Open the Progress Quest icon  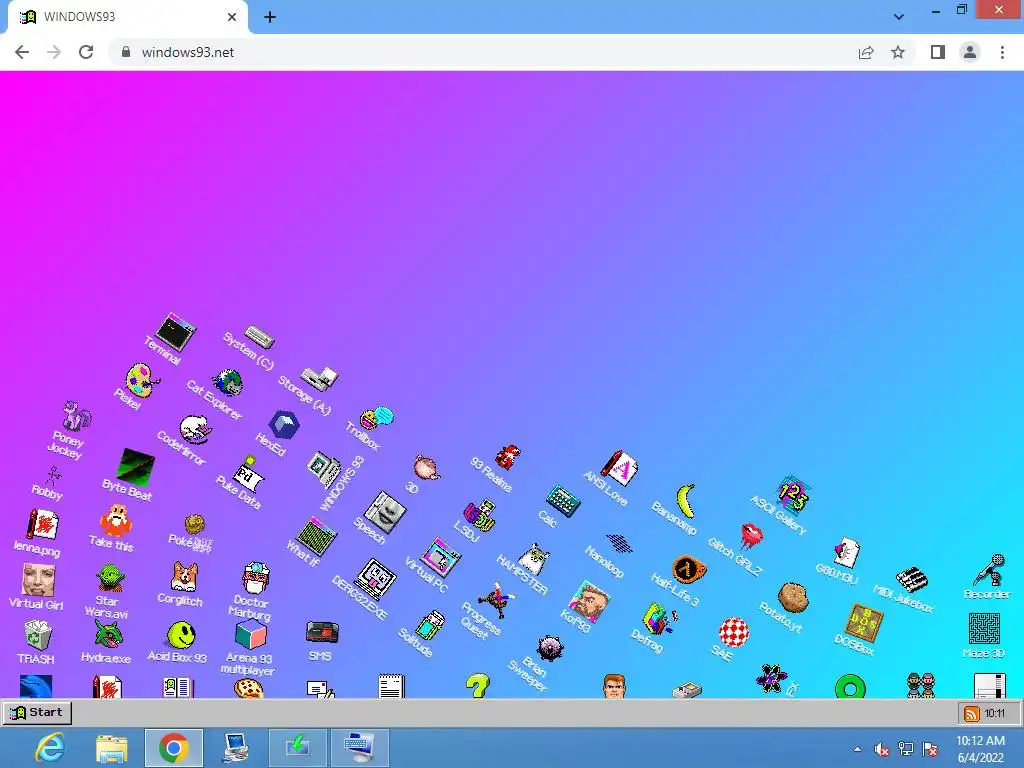click(x=496, y=600)
